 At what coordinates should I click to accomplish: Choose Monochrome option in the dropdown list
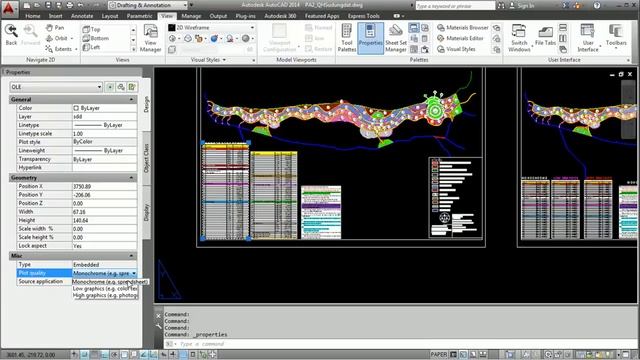pyautogui.click(x=110, y=282)
